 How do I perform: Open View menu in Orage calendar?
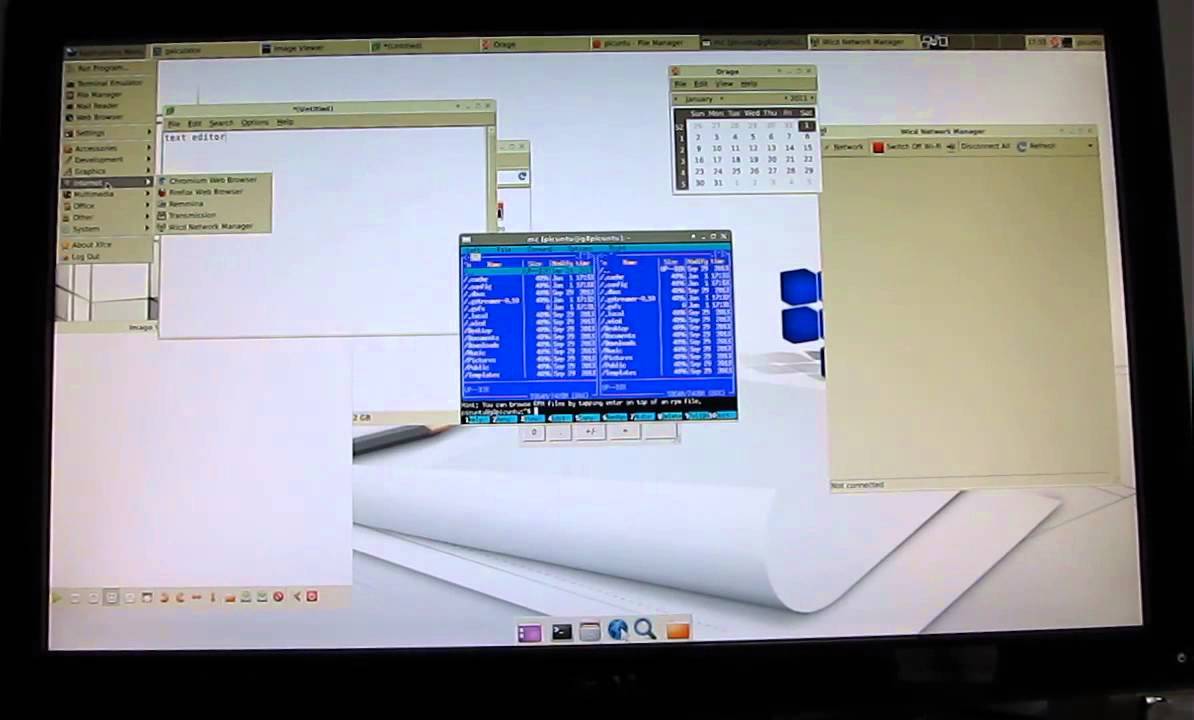click(725, 84)
